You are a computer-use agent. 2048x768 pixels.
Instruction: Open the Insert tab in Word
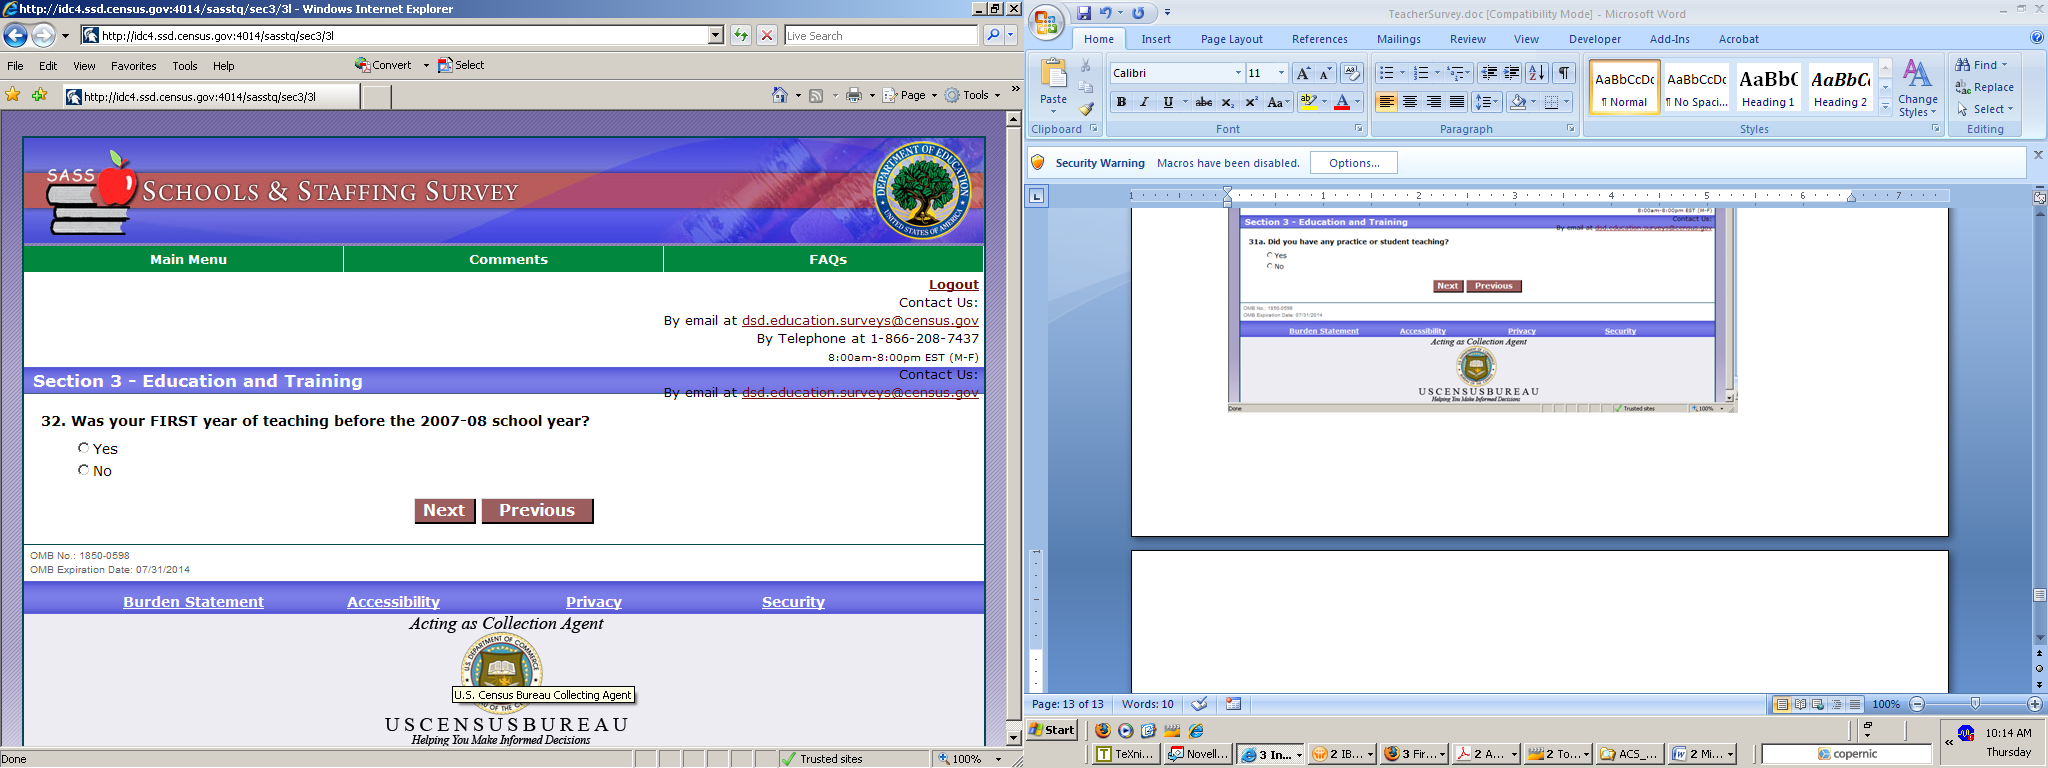coord(1156,39)
